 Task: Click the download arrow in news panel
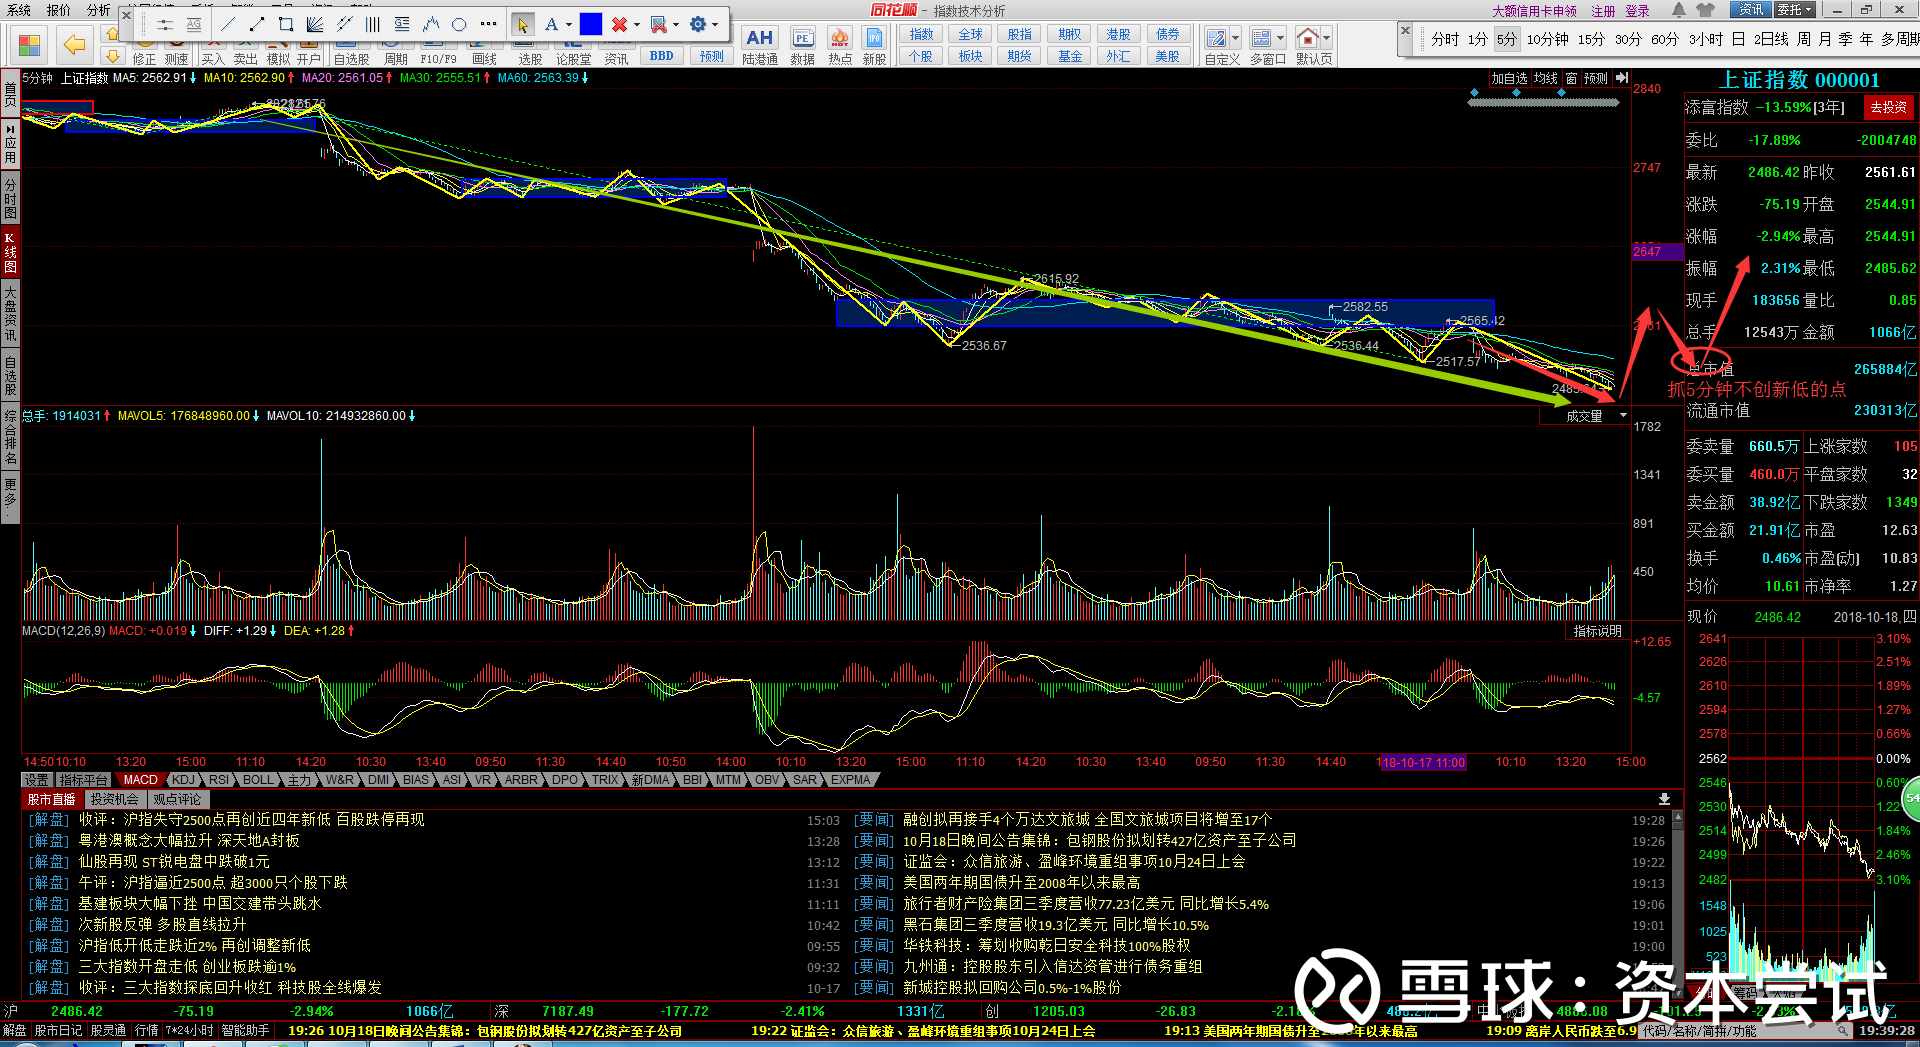tap(1664, 799)
